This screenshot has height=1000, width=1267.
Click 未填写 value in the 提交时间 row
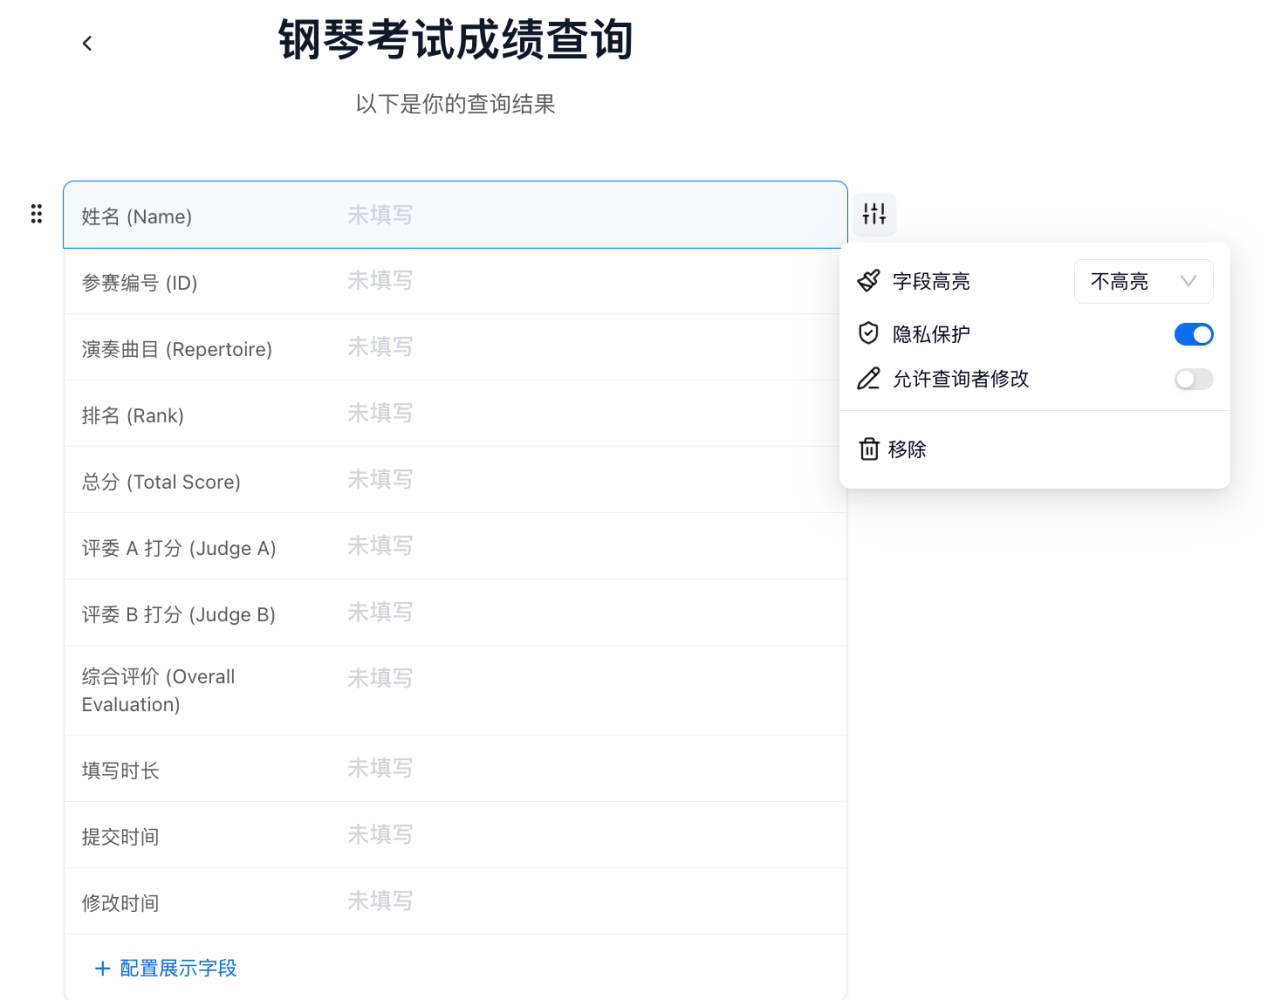click(x=380, y=834)
